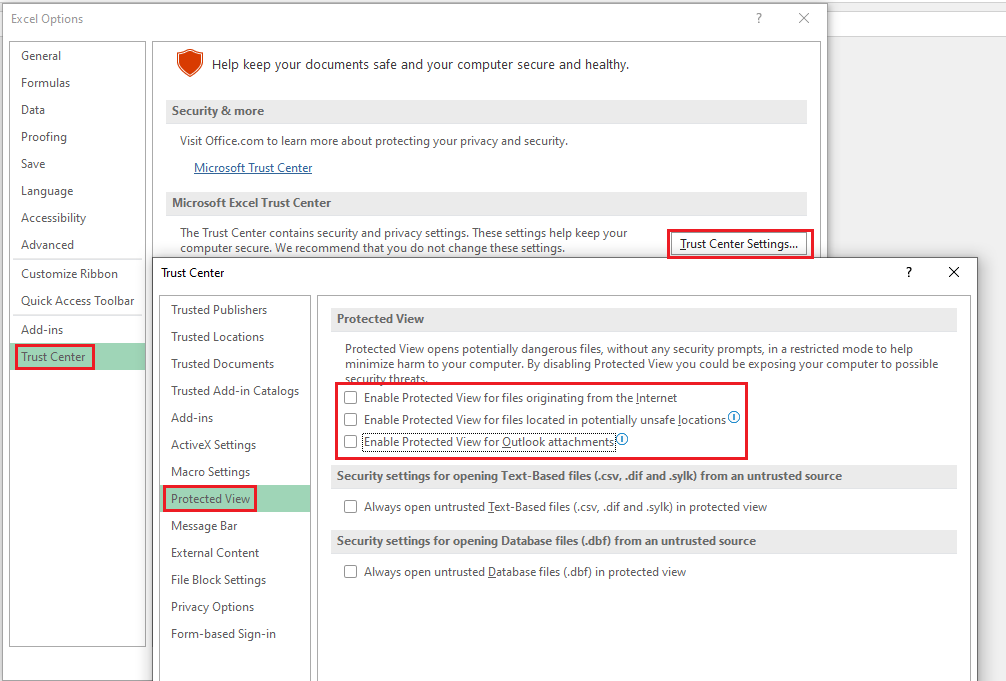Click the Protected View section heading

(x=380, y=319)
